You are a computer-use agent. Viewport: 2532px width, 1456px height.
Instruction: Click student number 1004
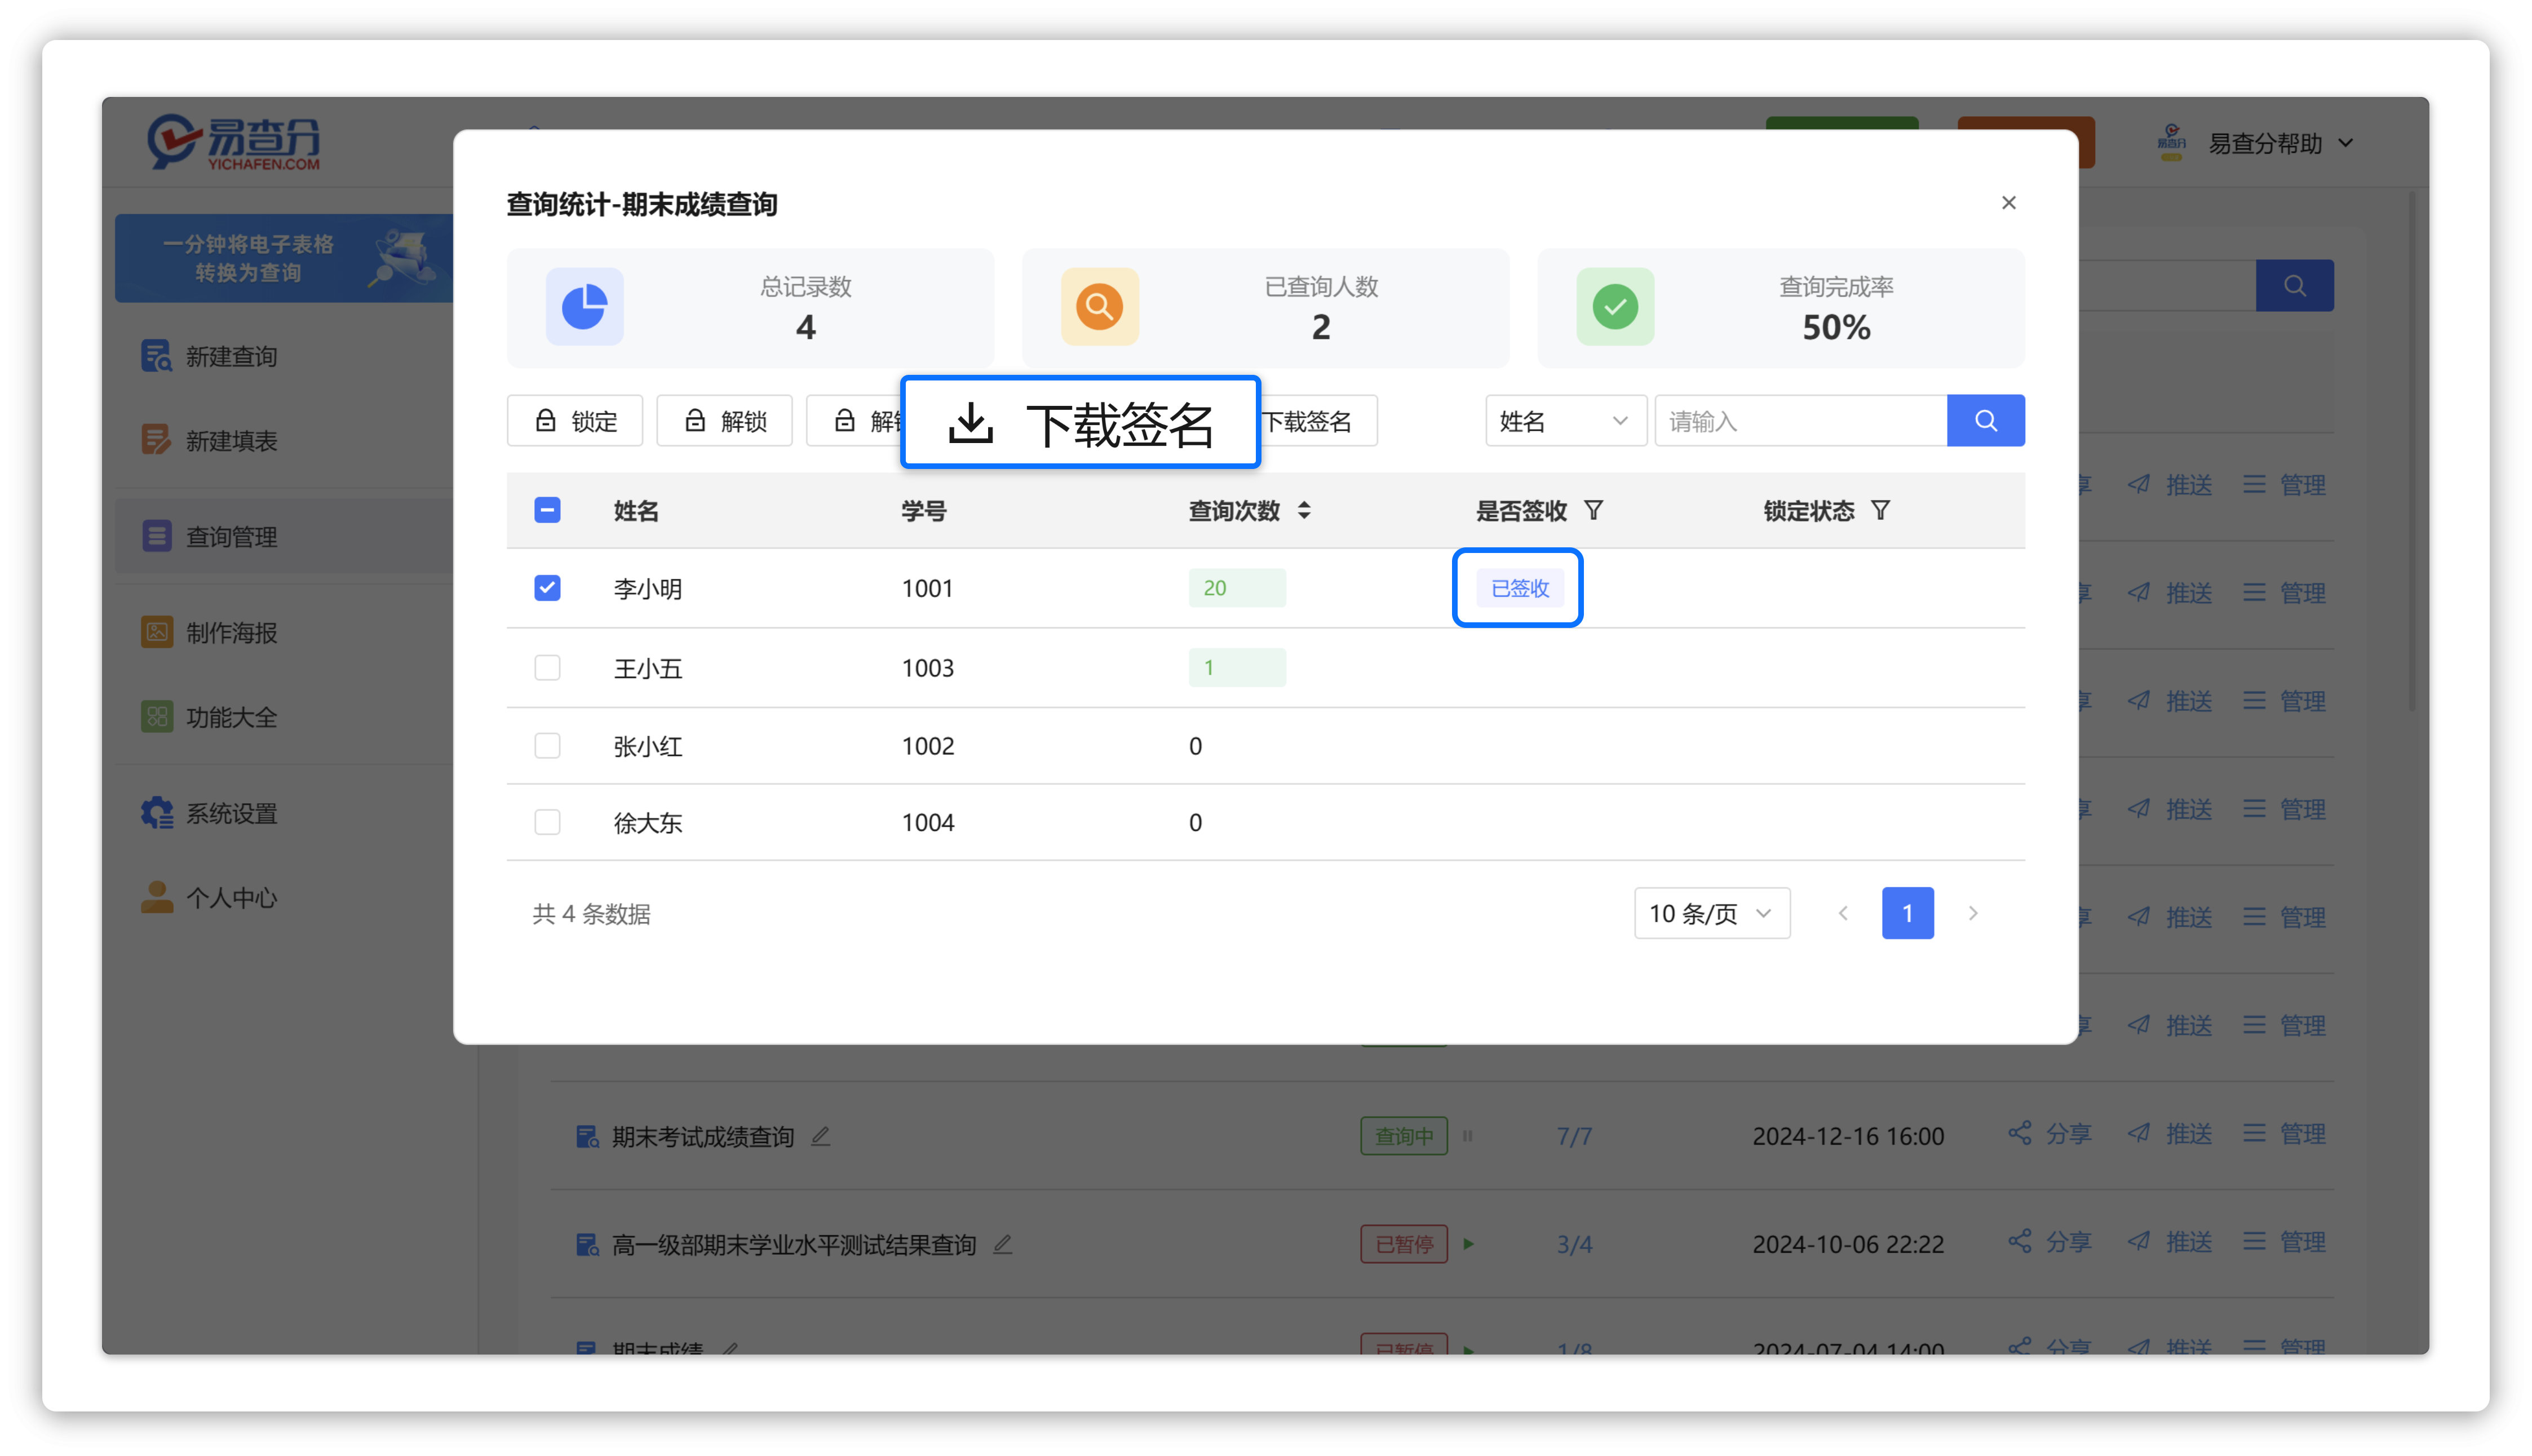coord(927,822)
